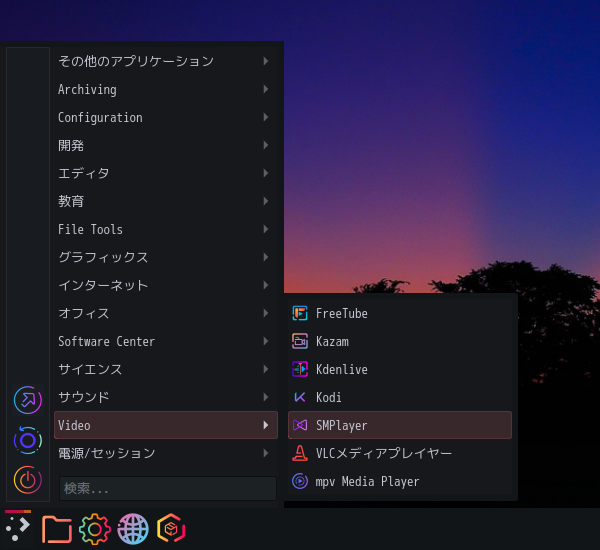
Task: Select the highlighted Video category
Action: pyautogui.click(x=166, y=425)
